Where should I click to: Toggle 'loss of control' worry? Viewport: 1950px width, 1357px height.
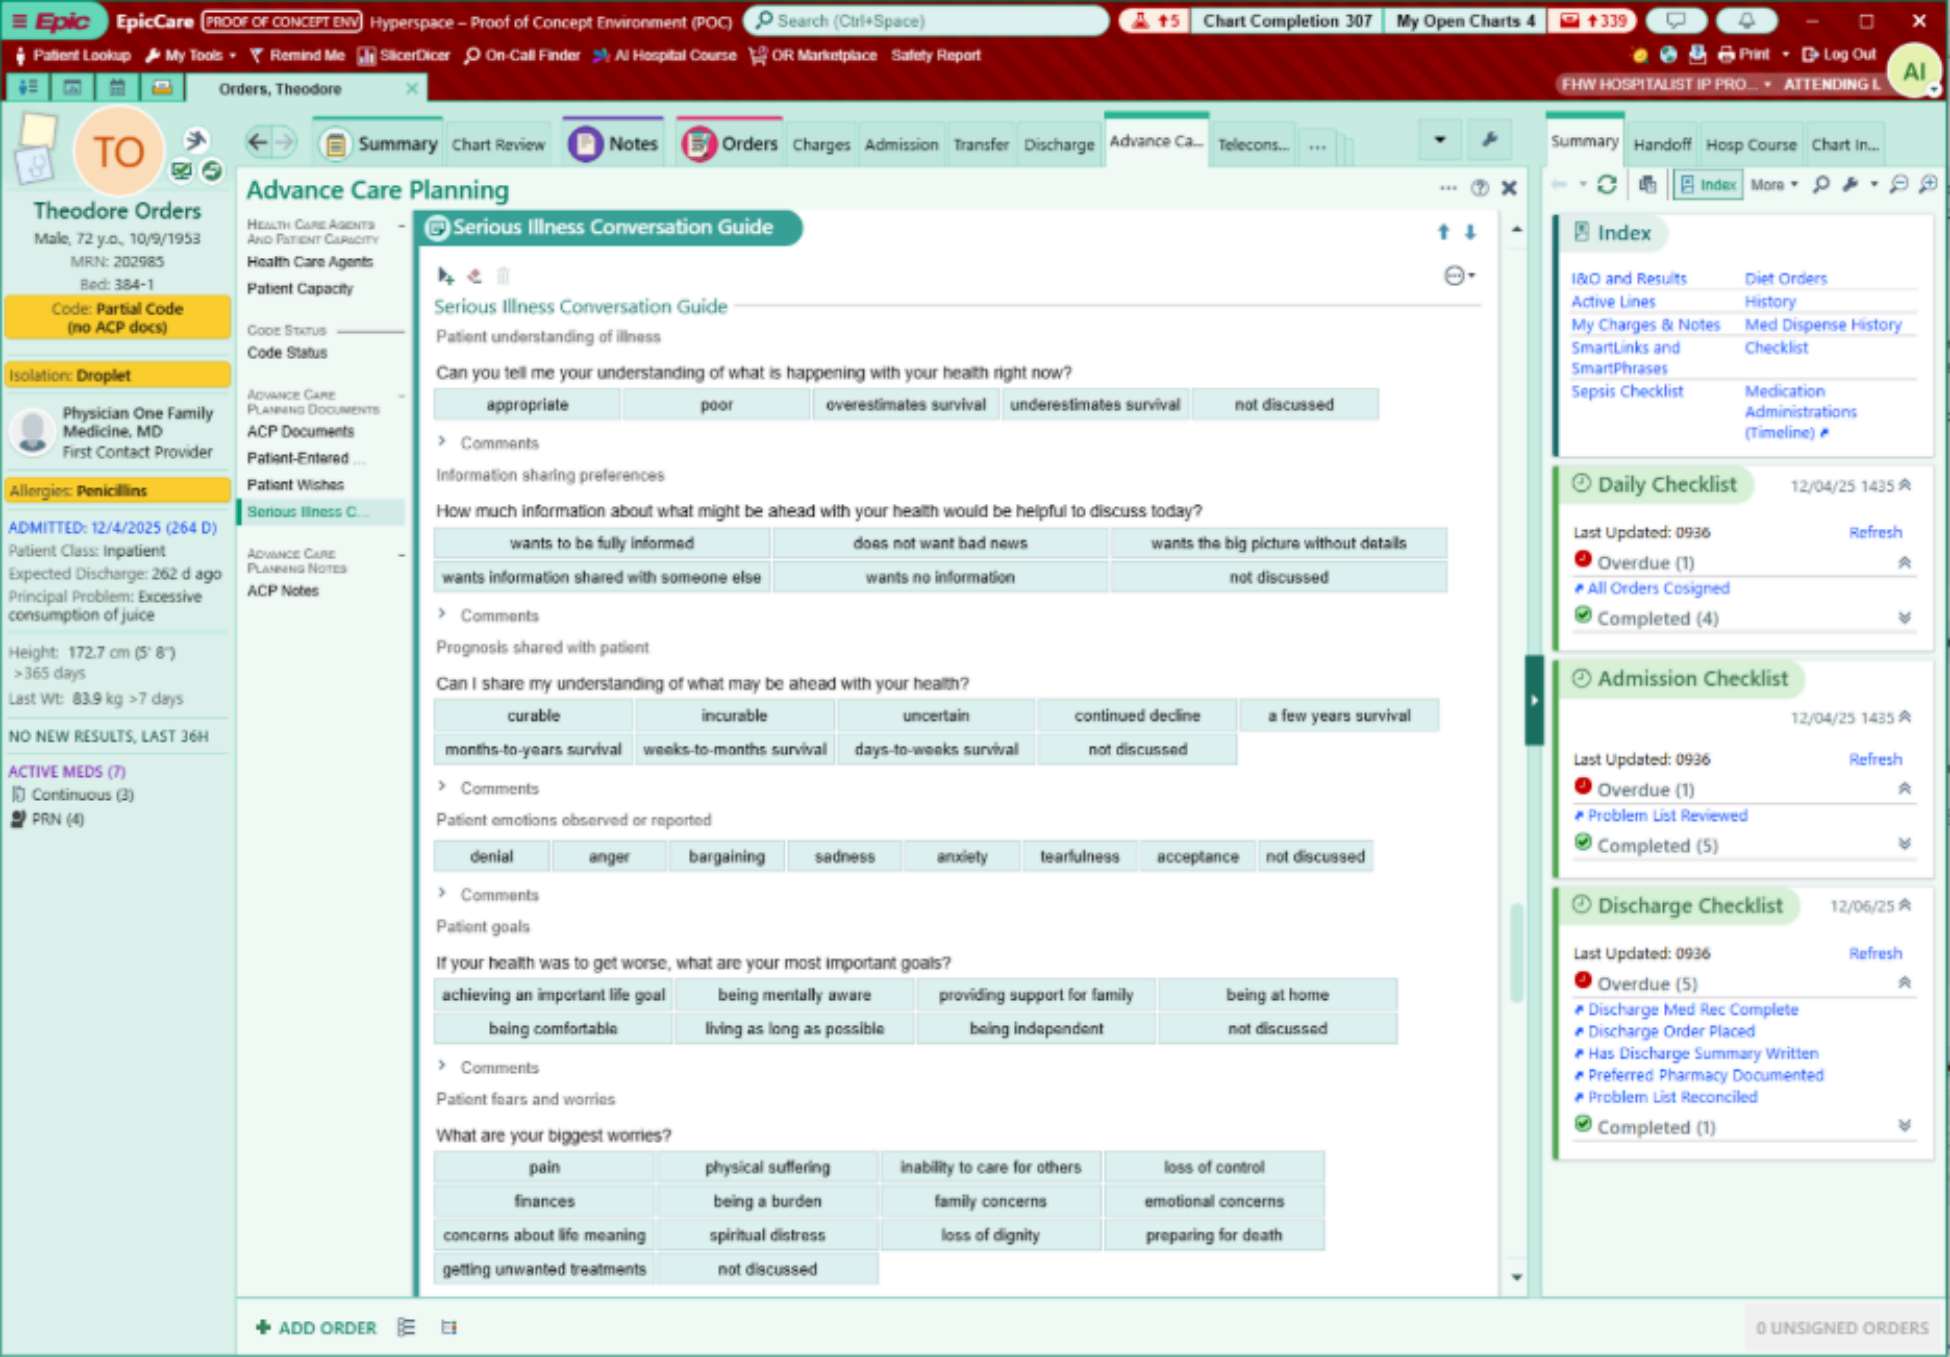[1214, 1167]
